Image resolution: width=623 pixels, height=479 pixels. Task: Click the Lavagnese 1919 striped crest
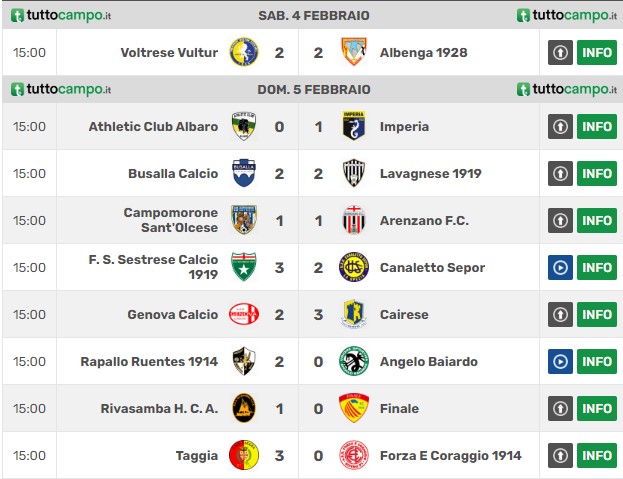click(354, 173)
